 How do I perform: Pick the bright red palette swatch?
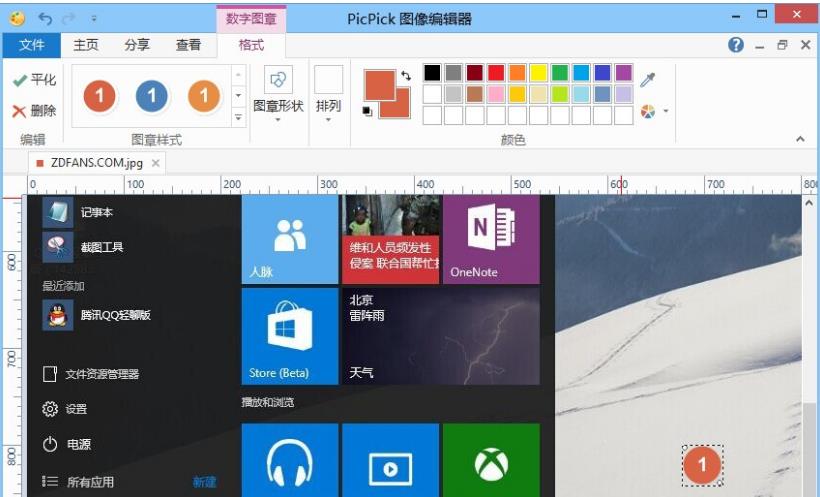click(x=496, y=73)
